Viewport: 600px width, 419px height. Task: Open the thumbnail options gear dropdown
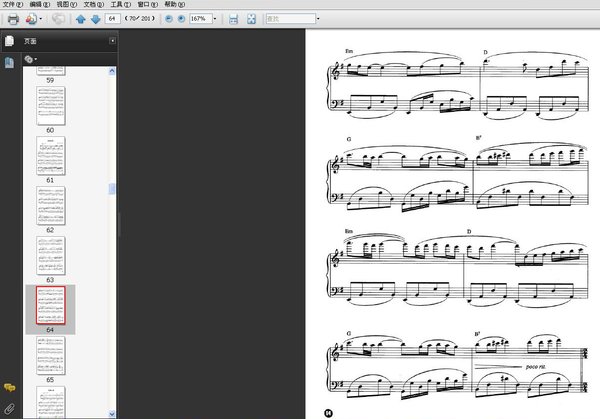[31, 59]
